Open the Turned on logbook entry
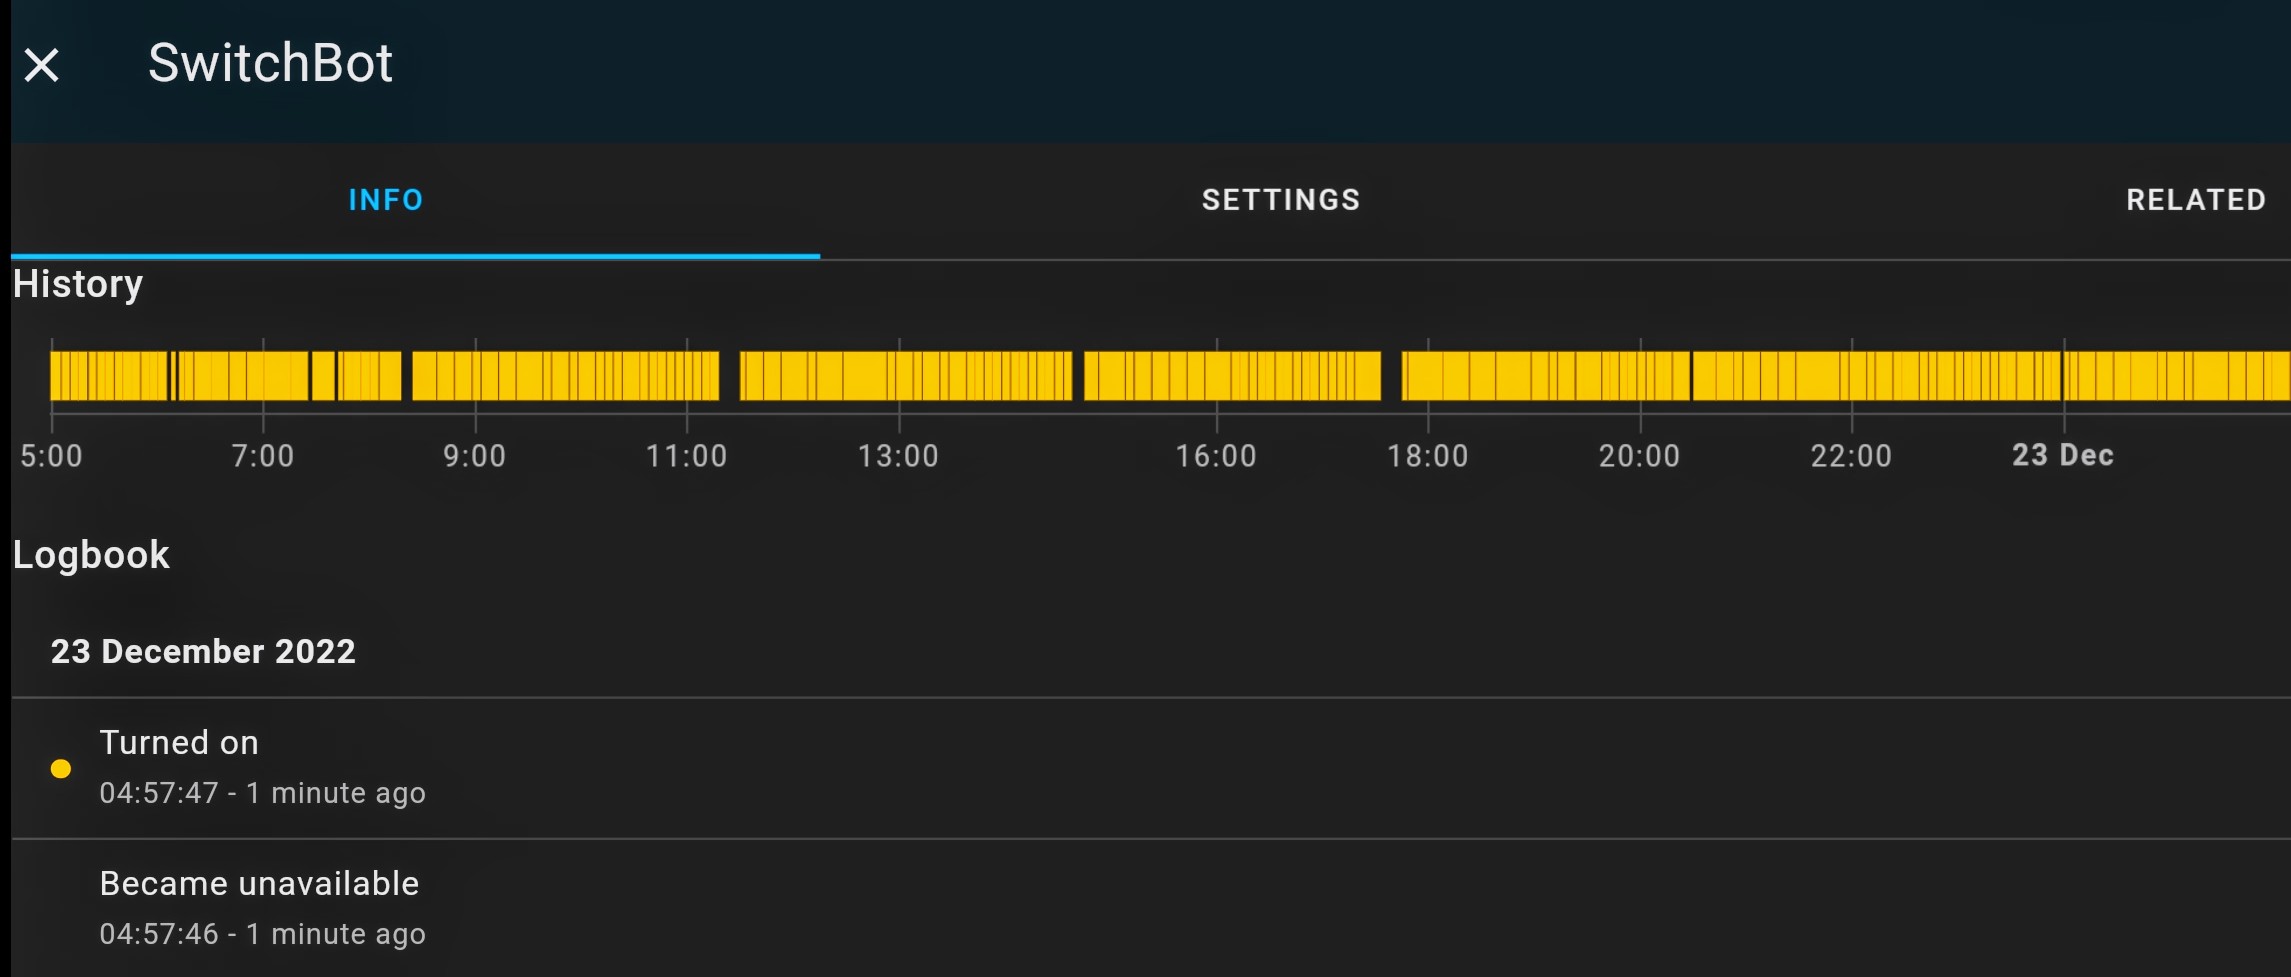Image resolution: width=2291 pixels, height=977 pixels. pos(179,741)
